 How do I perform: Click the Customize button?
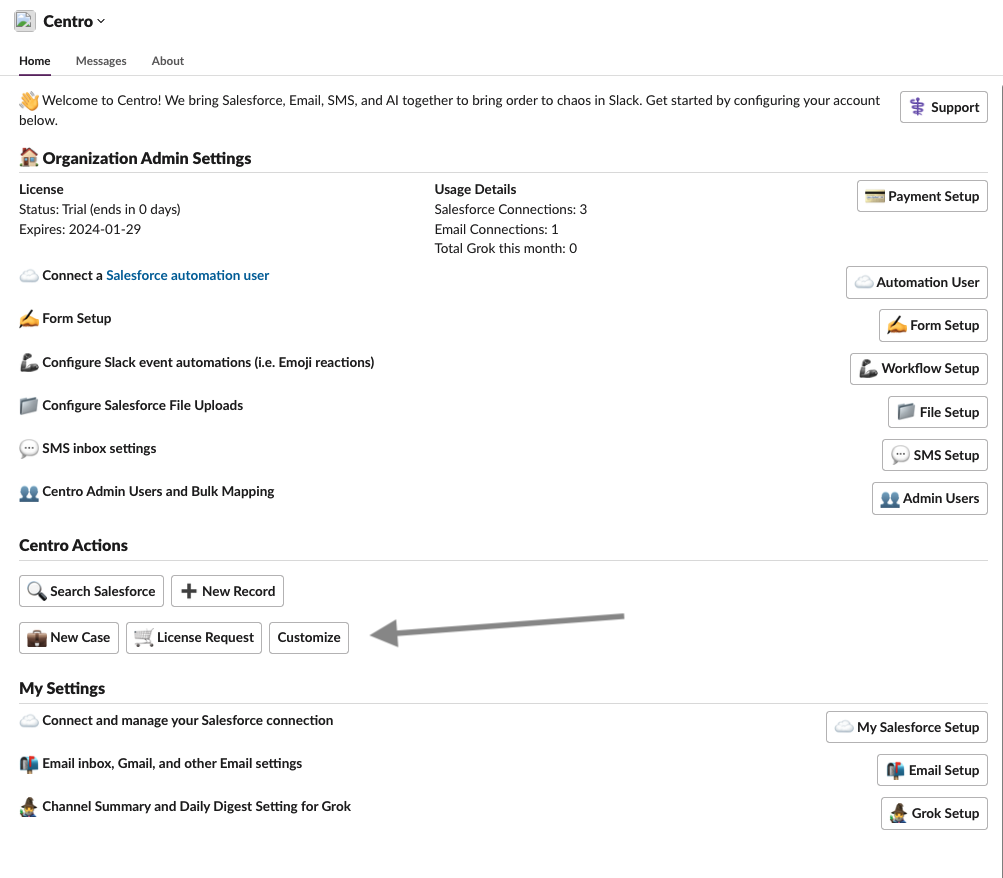[309, 638]
